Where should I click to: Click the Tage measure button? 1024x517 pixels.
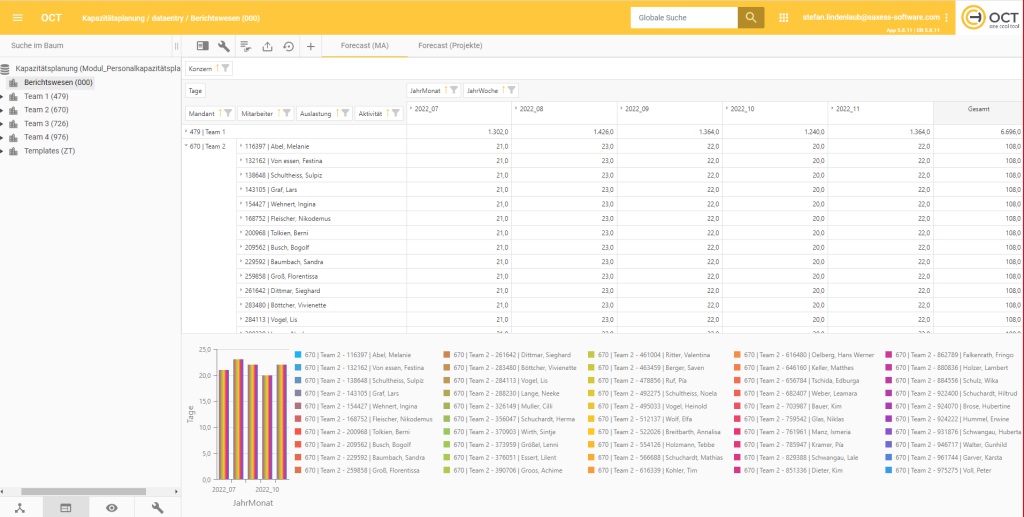point(196,90)
